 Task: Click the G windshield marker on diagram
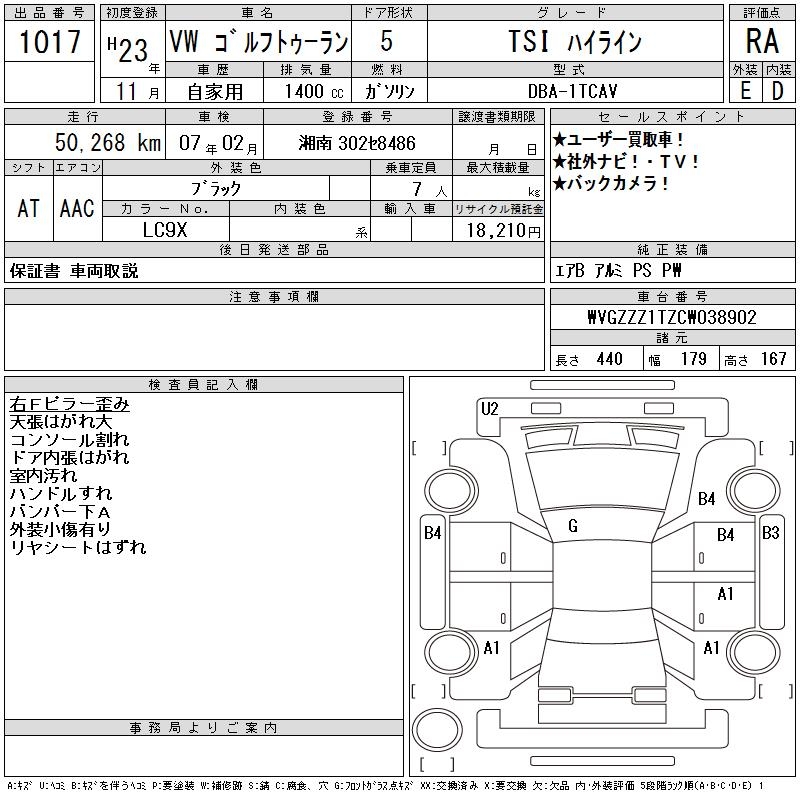click(x=572, y=526)
